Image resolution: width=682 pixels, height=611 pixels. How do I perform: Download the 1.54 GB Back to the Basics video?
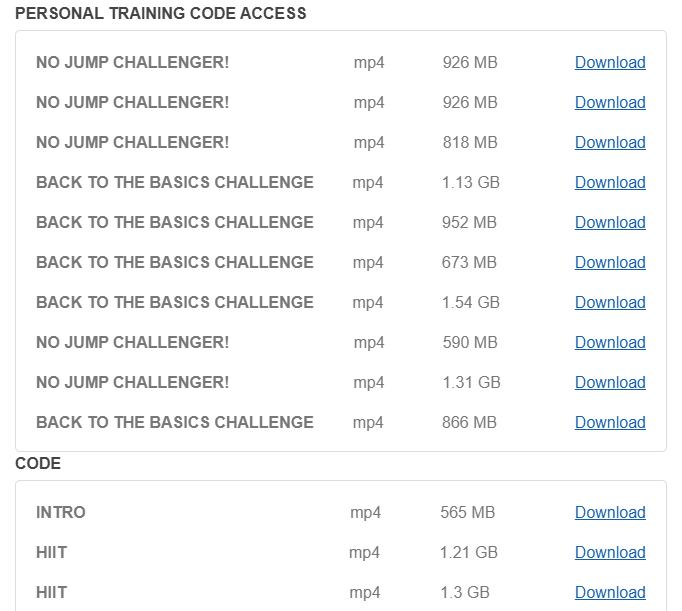coord(609,302)
